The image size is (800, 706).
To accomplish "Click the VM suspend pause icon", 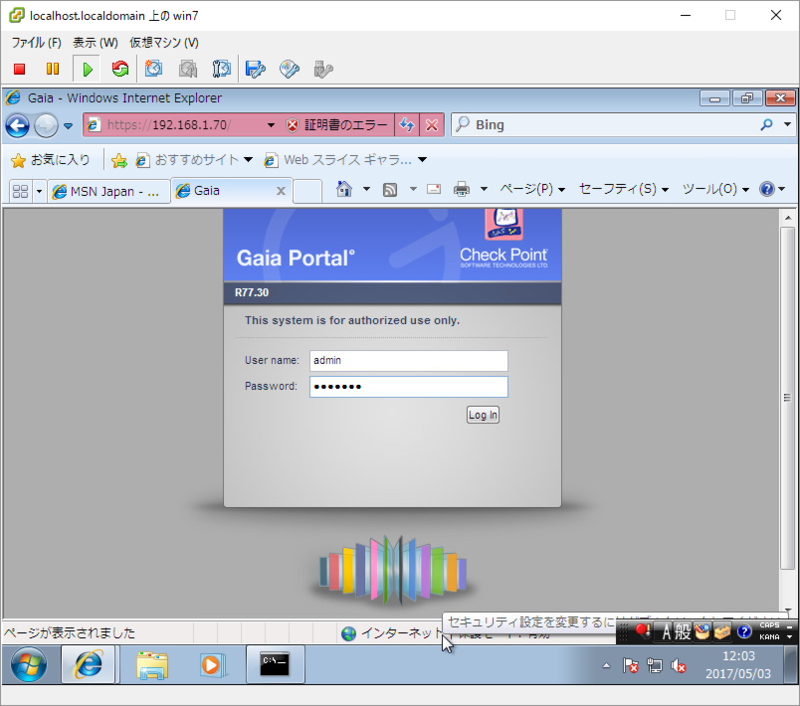I will 53,69.
